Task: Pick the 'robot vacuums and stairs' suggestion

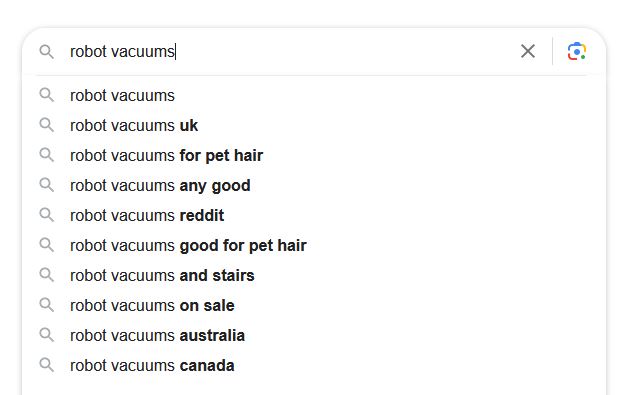Action: tap(314, 275)
